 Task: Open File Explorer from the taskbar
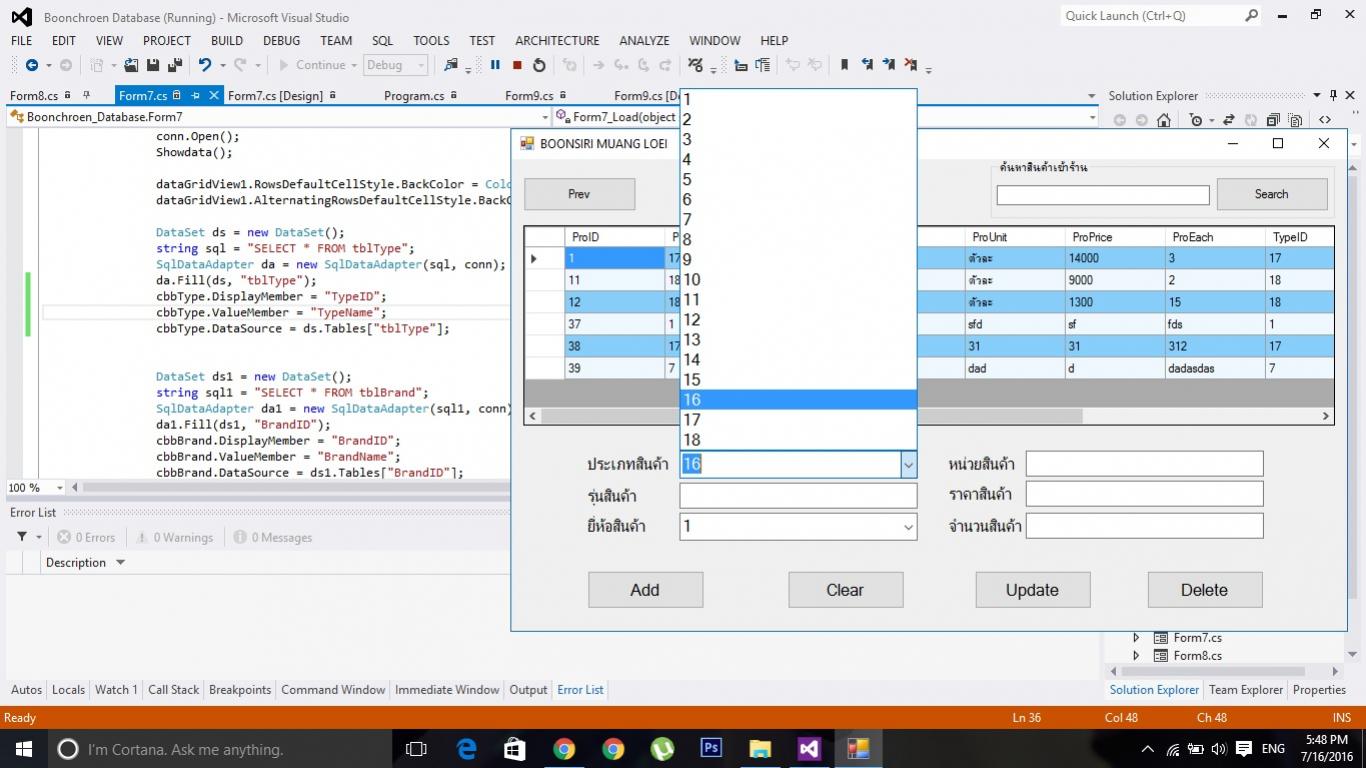click(760, 749)
